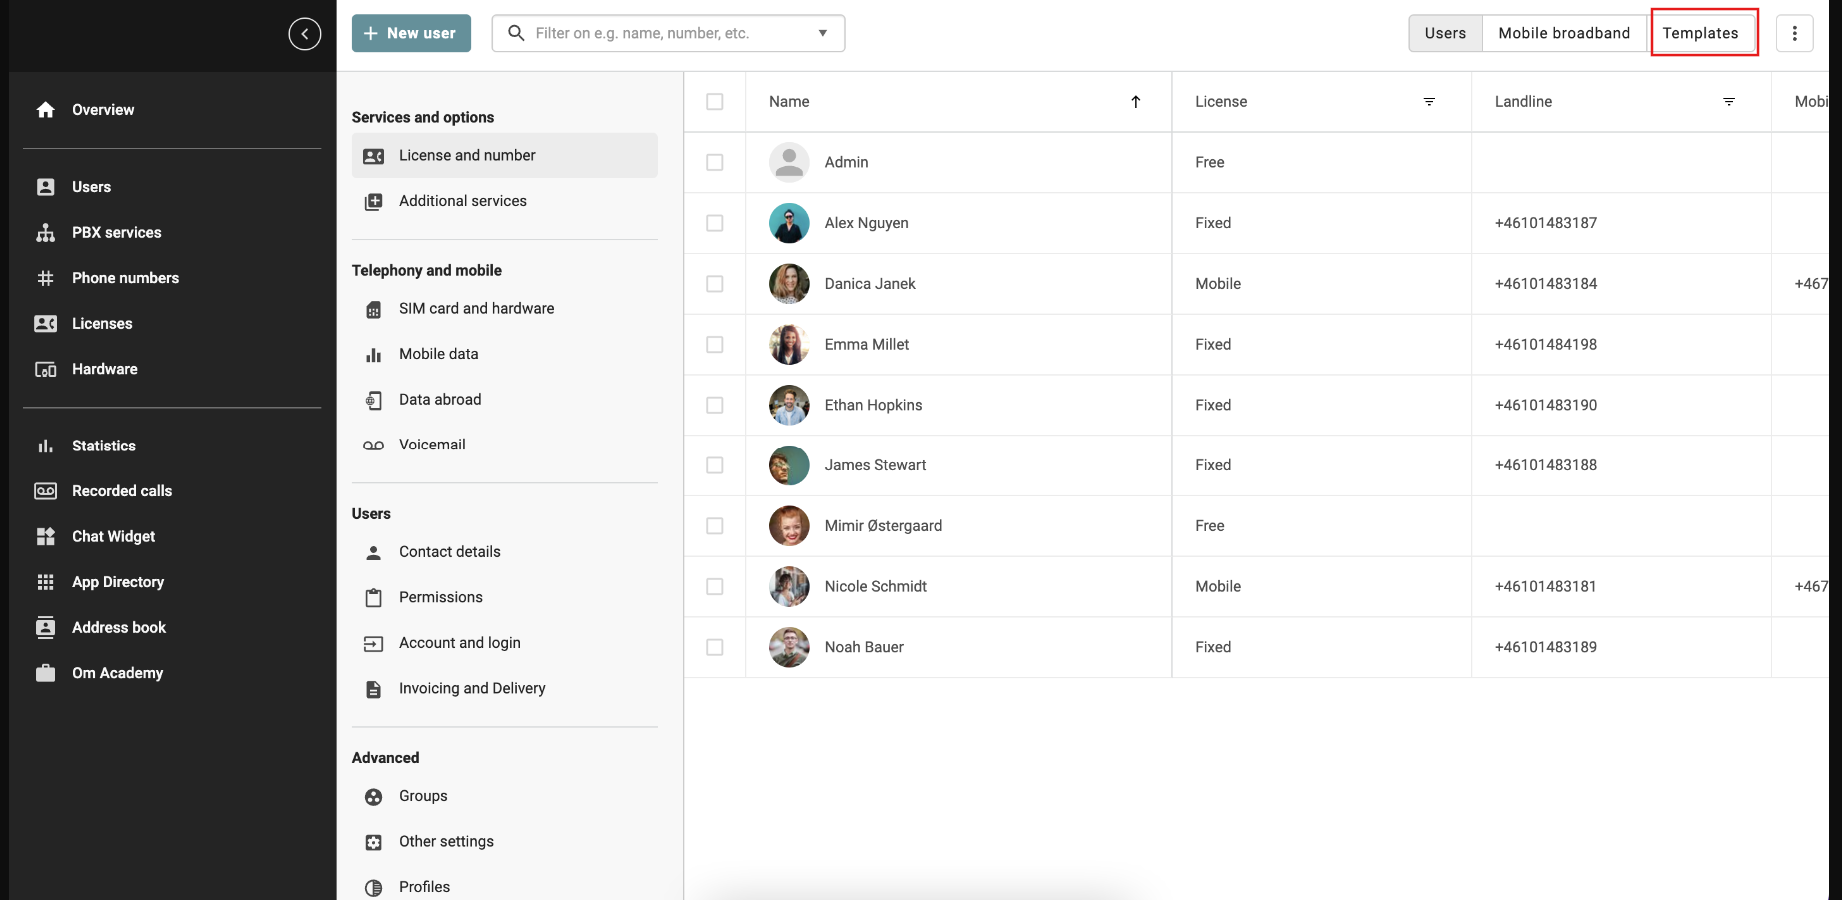Screen dimensions: 1842x900
Task: Select the License and number service icon
Action: point(373,155)
